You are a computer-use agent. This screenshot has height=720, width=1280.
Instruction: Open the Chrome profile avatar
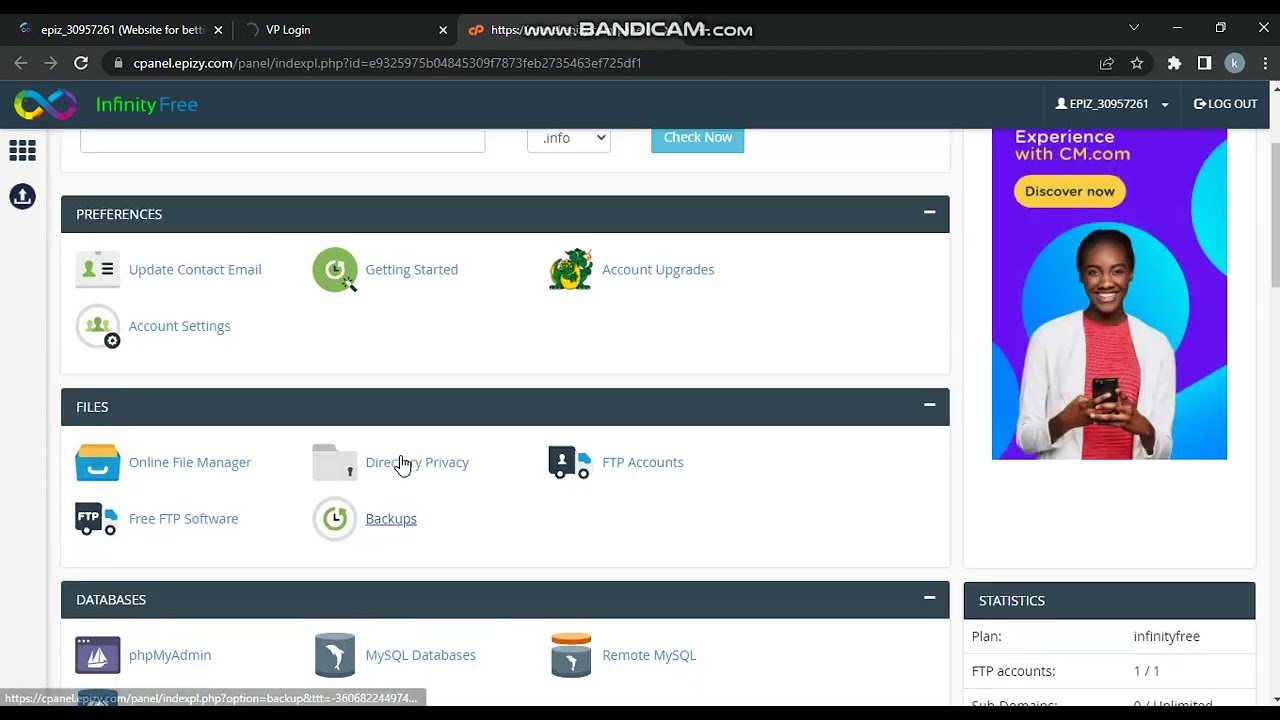coord(1234,63)
